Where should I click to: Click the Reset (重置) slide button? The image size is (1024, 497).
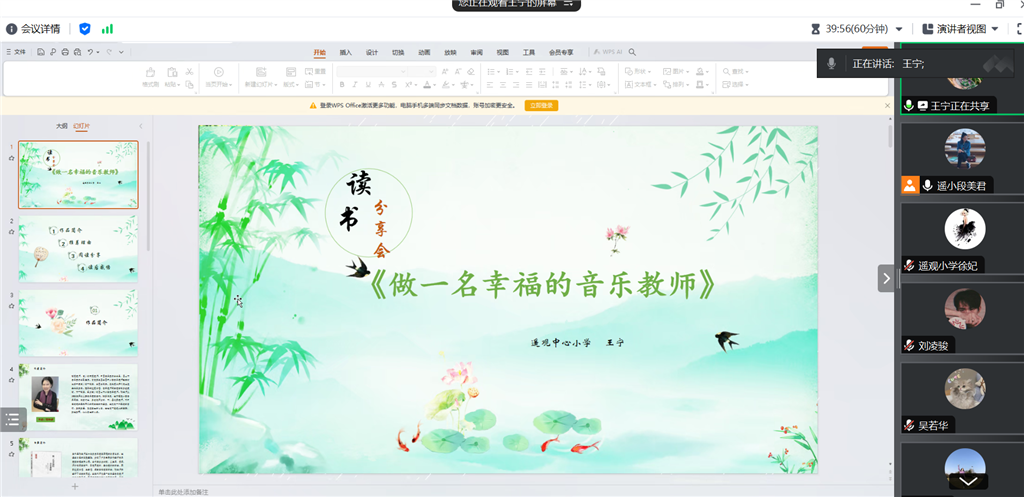click(314, 71)
